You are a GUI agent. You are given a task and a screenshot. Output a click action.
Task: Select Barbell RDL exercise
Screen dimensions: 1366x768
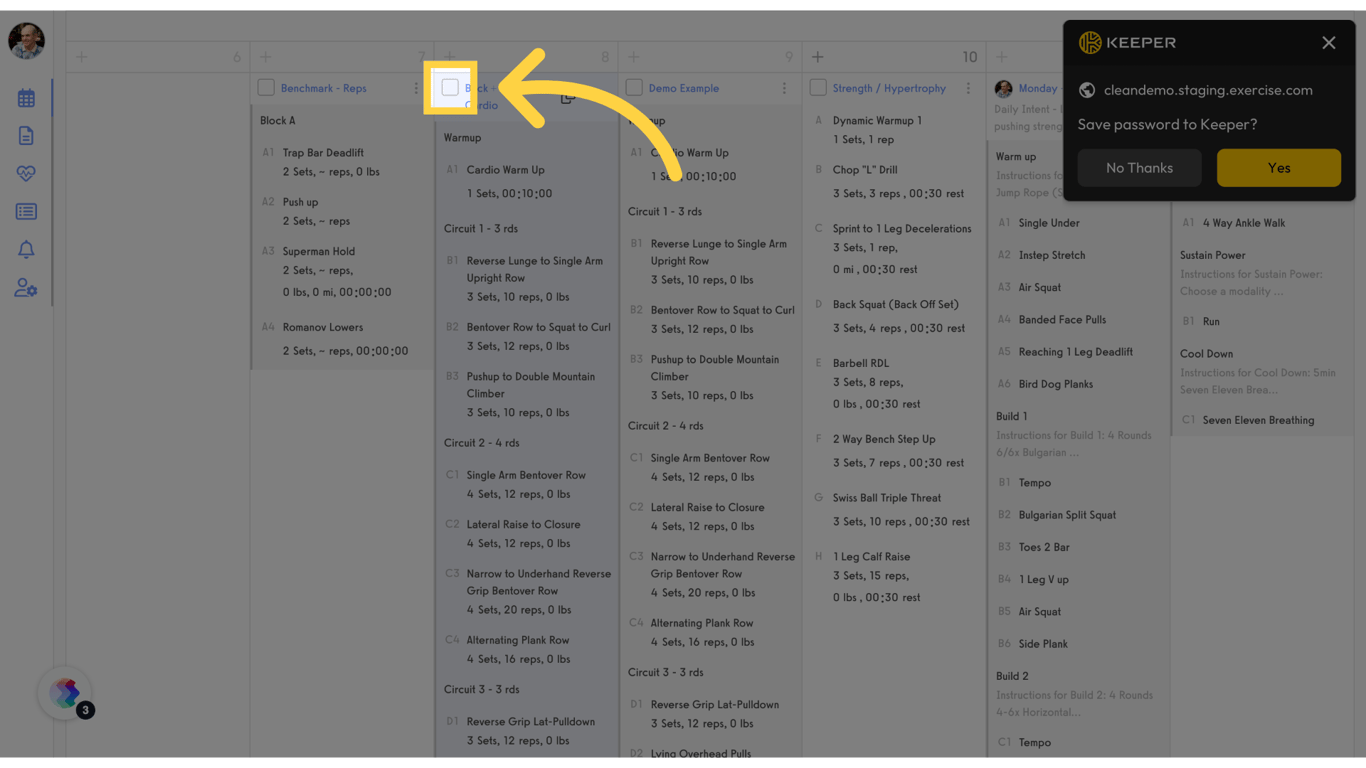pos(861,363)
